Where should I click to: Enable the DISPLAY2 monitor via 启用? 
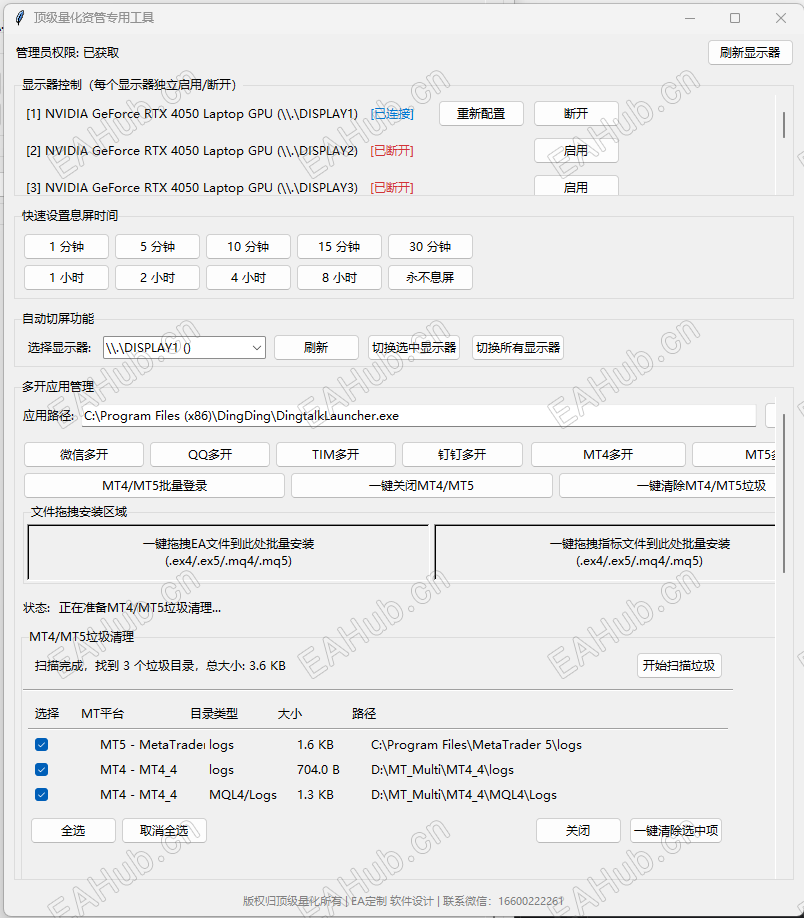576,150
